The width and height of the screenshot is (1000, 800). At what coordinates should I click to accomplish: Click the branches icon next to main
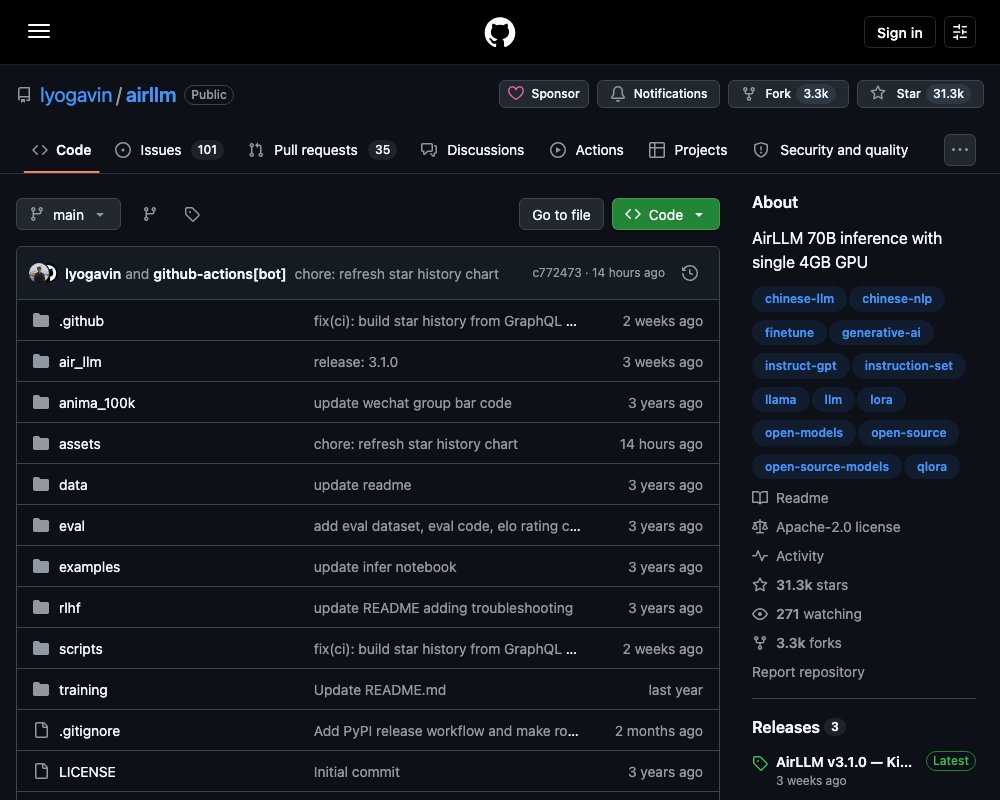coord(150,214)
